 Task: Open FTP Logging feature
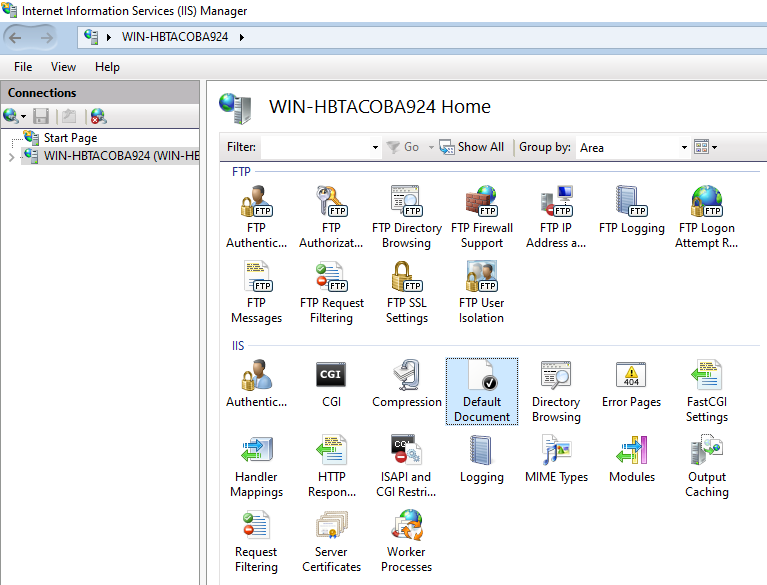pyautogui.click(x=632, y=210)
